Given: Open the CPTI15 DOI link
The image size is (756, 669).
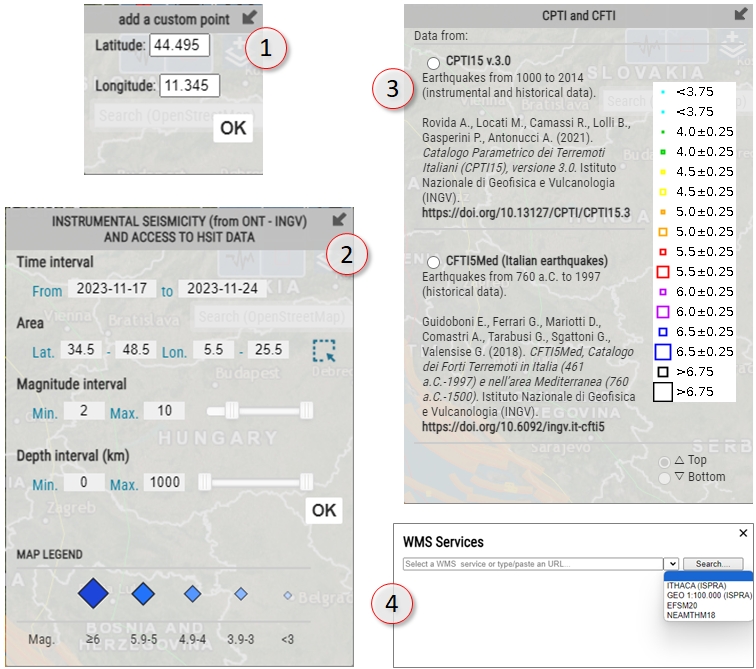Looking at the screenshot, I should tap(526, 213).
